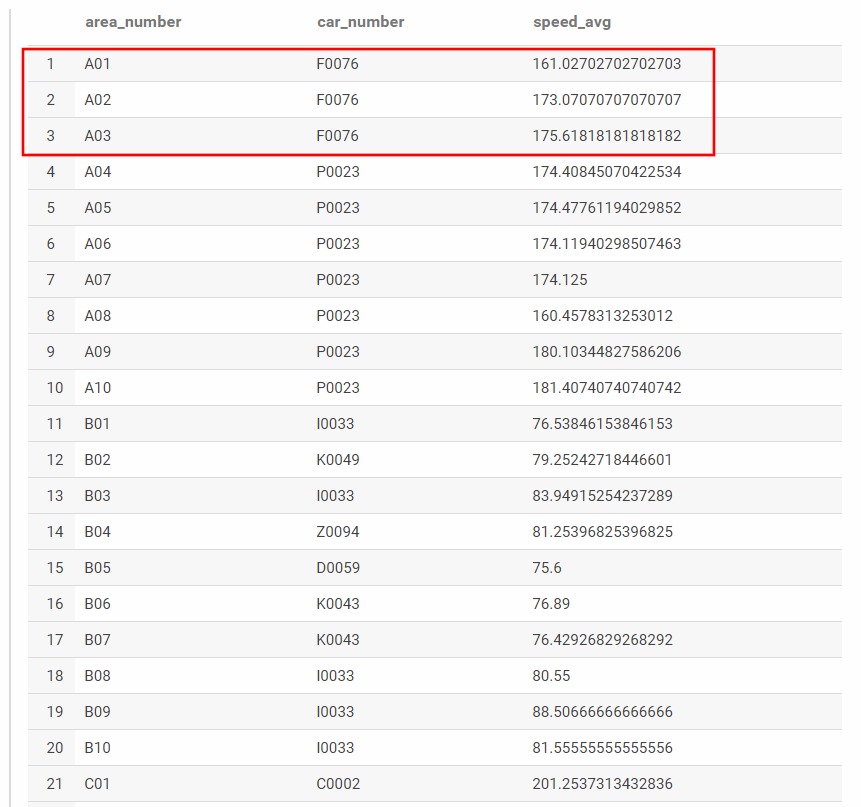Click car number I0033 in row B01
Screen dimensions: 861x807
[x=335, y=424]
